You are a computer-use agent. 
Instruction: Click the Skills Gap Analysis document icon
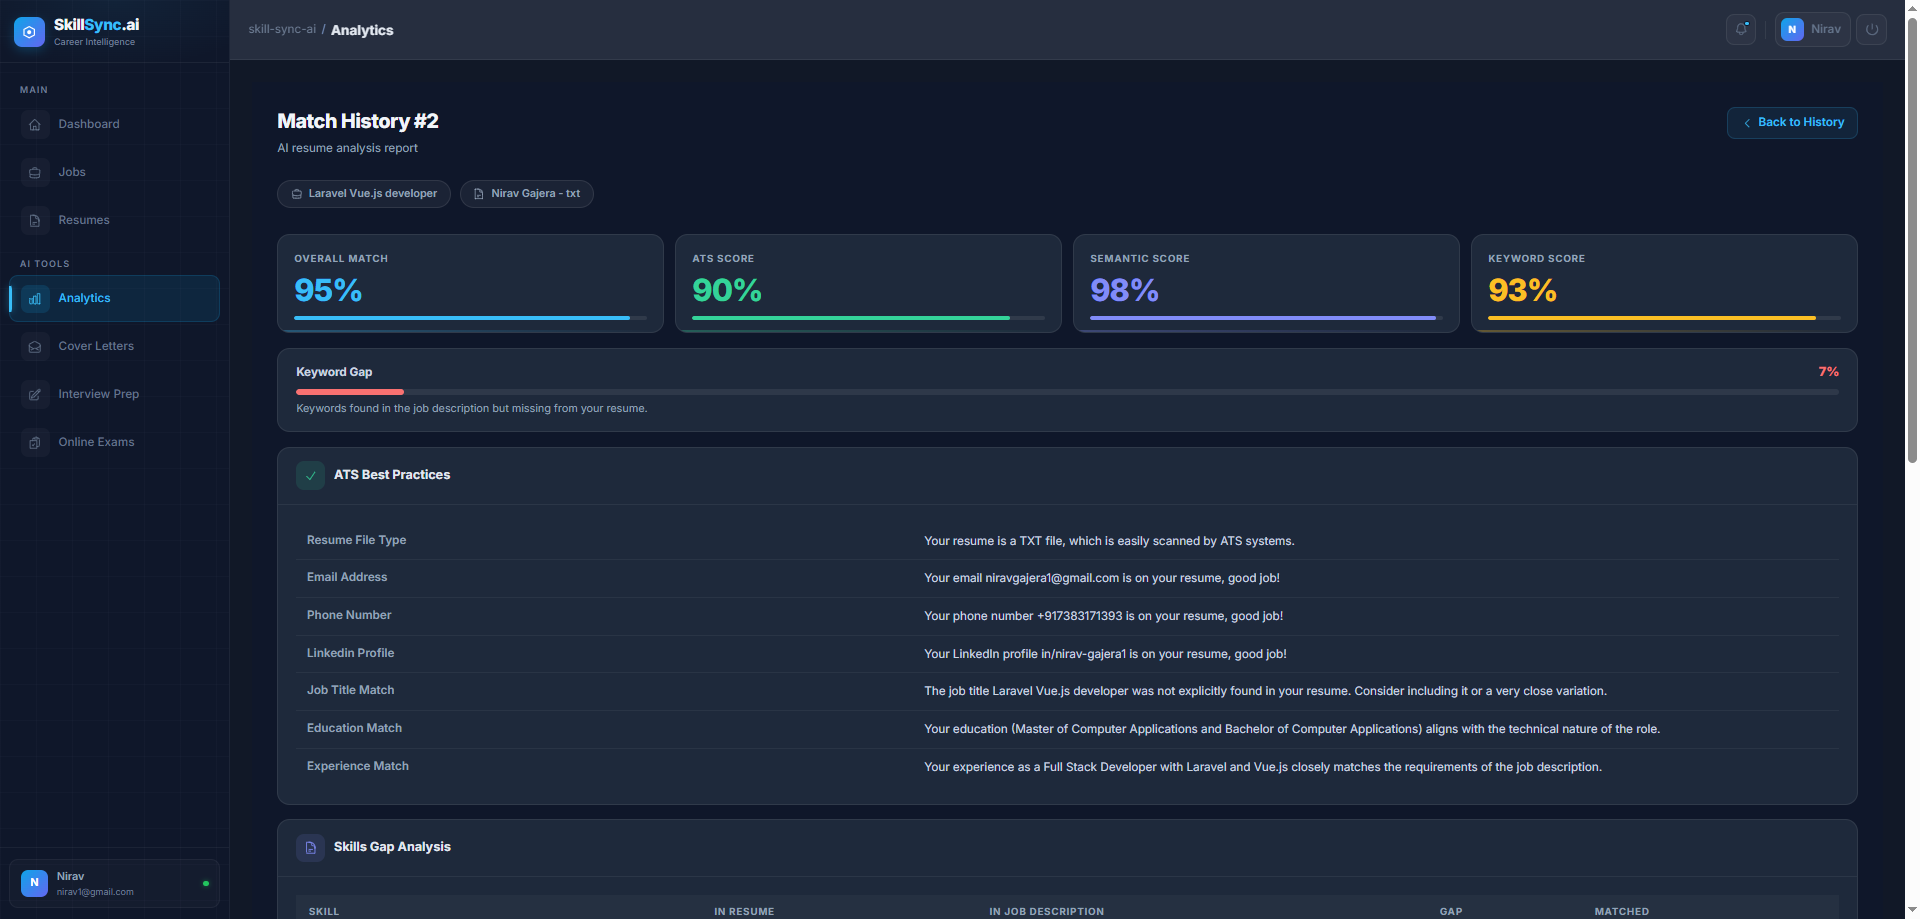click(310, 848)
